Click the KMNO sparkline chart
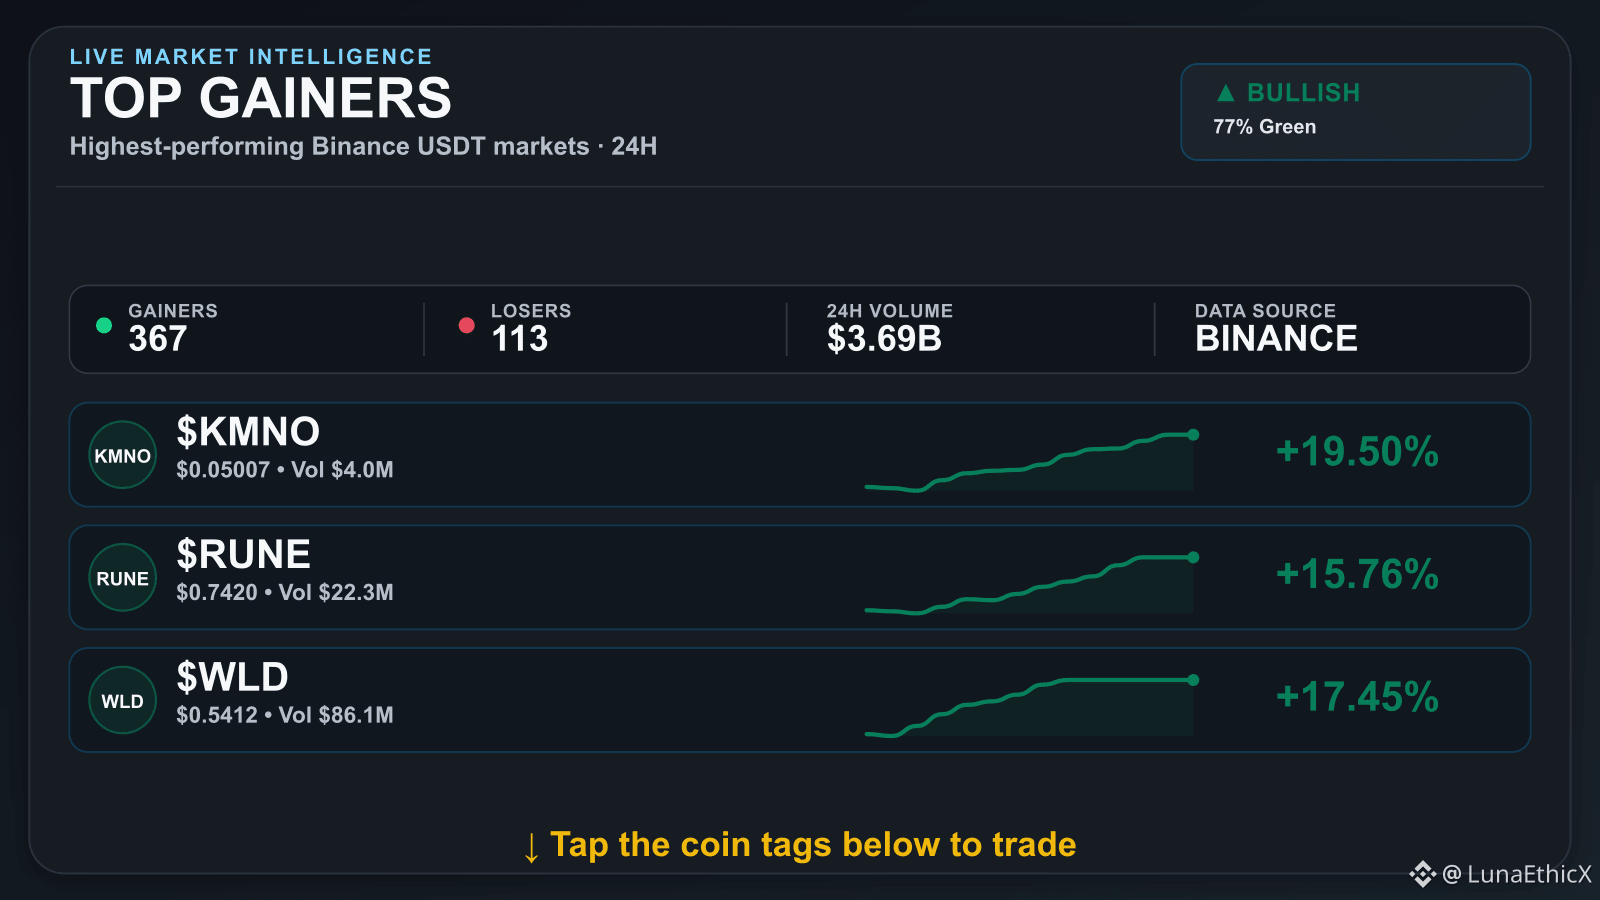 [1030, 462]
